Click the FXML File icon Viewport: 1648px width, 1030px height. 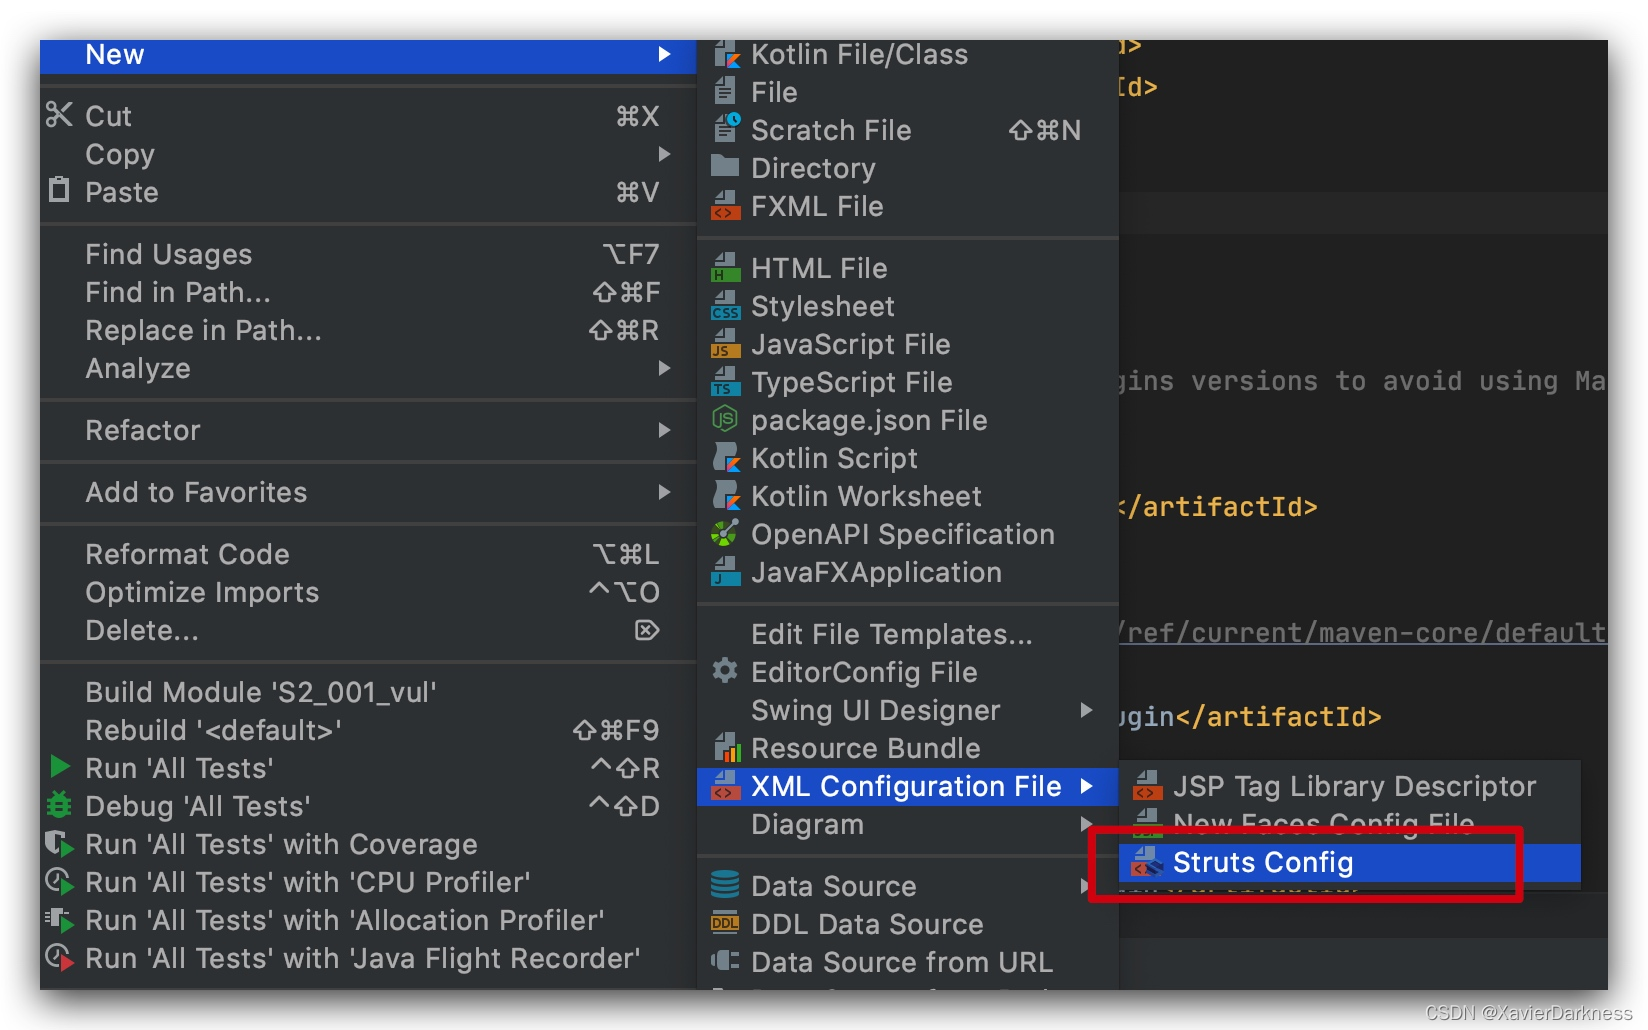click(725, 206)
